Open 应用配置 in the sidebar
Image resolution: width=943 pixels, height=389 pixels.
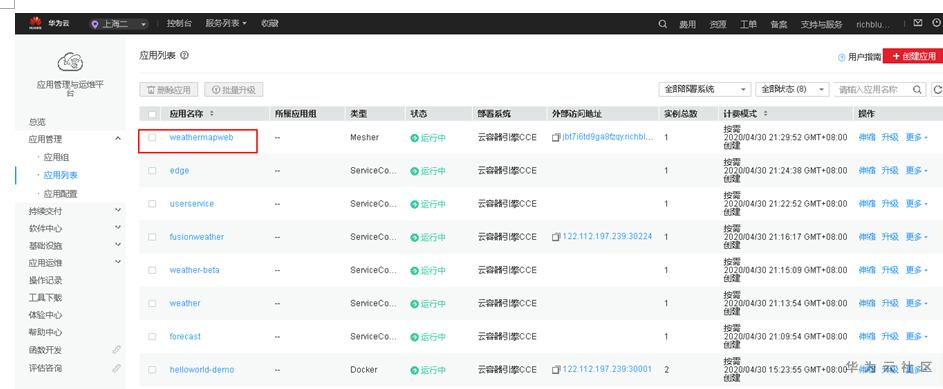tap(60, 194)
